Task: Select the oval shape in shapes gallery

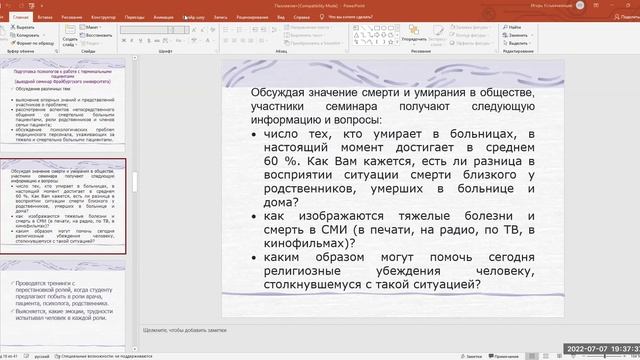Action: (384, 28)
